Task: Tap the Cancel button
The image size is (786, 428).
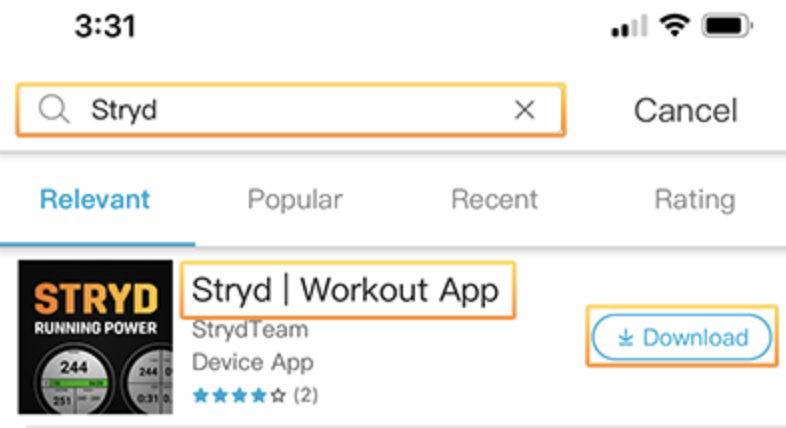Action: [685, 110]
